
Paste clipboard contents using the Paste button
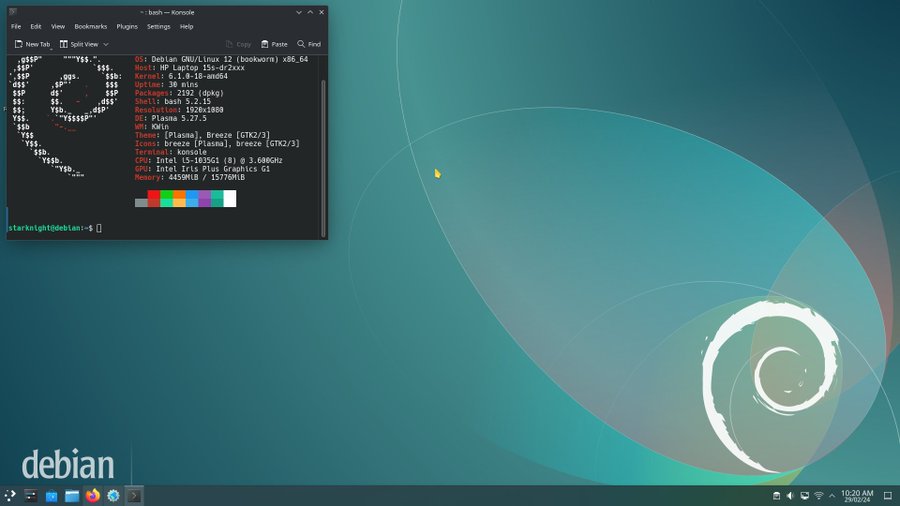tap(273, 44)
